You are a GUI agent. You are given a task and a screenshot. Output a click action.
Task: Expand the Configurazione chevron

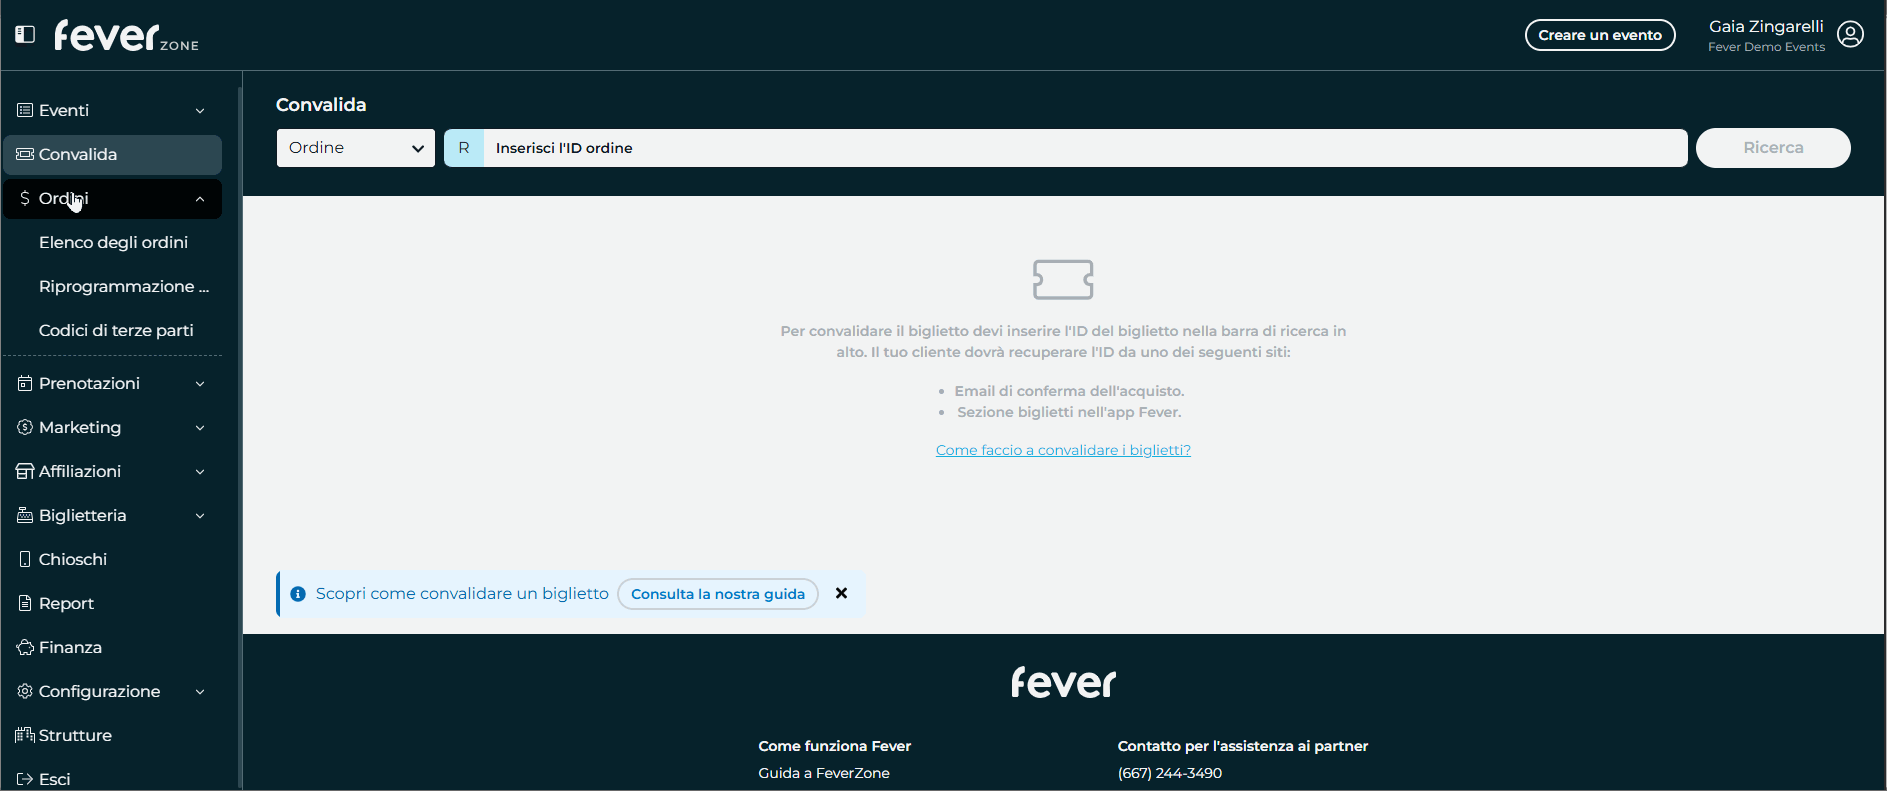click(200, 692)
